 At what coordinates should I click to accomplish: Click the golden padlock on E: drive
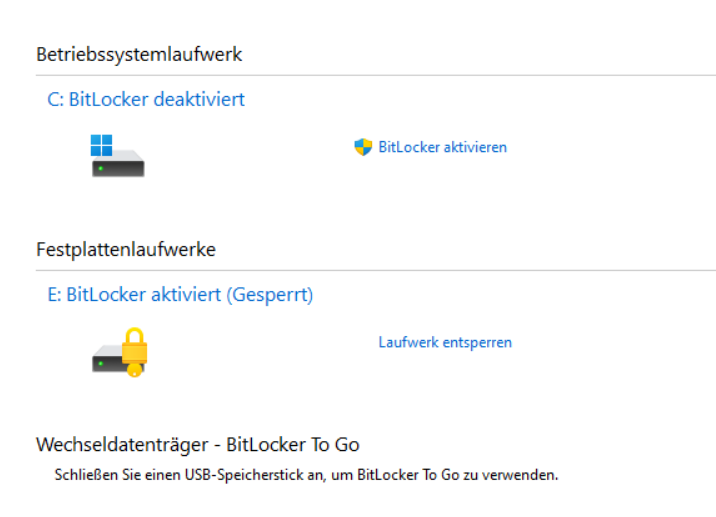(x=134, y=348)
